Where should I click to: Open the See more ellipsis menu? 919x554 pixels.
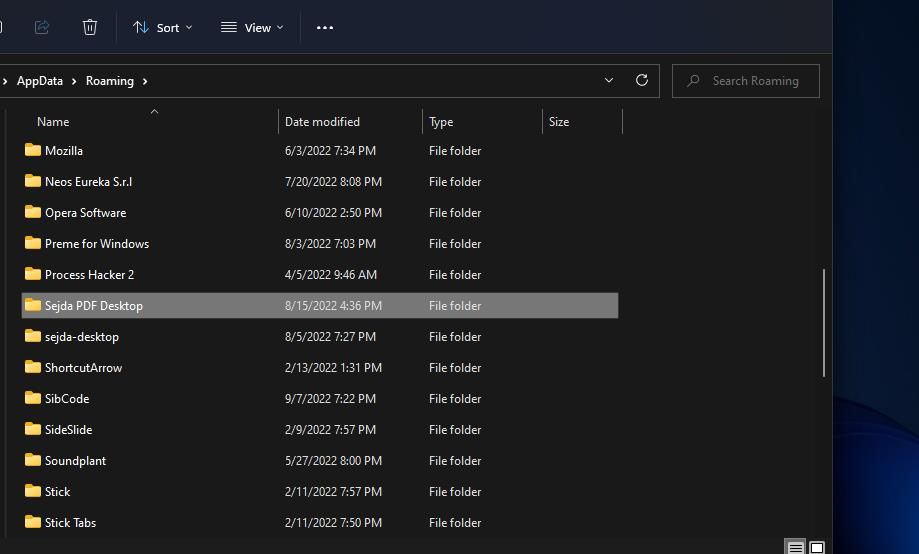point(325,27)
